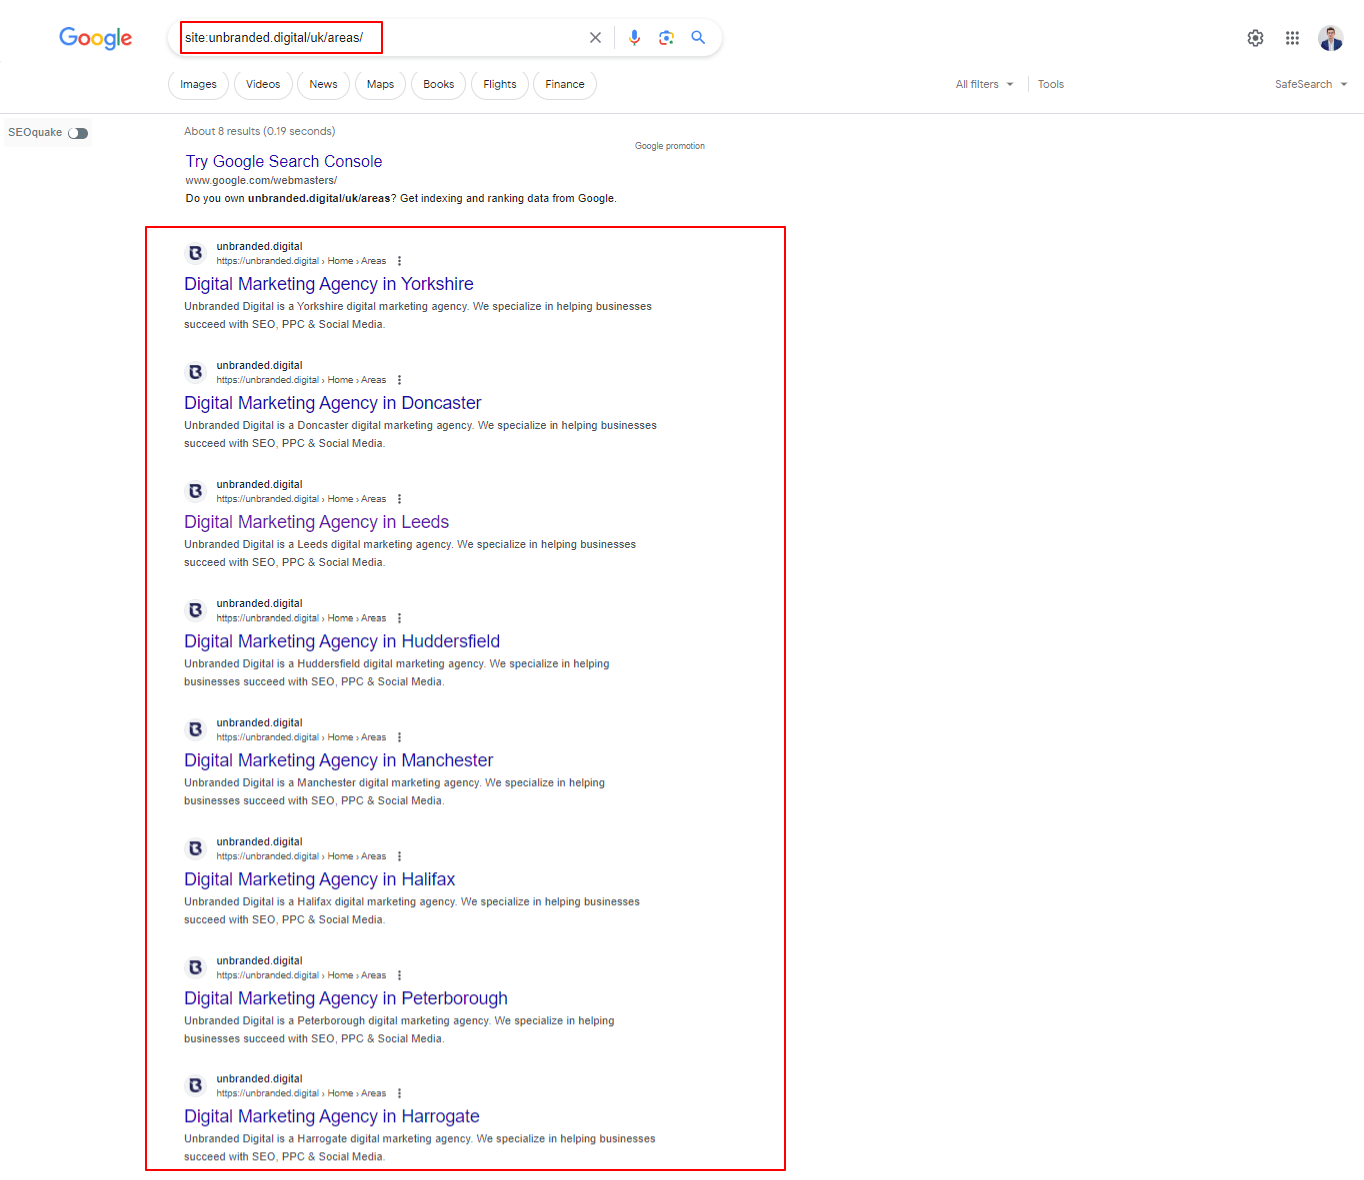Viewport: 1364px width, 1180px height.
Task: Switch to the News tab
Action: [323, 84]
